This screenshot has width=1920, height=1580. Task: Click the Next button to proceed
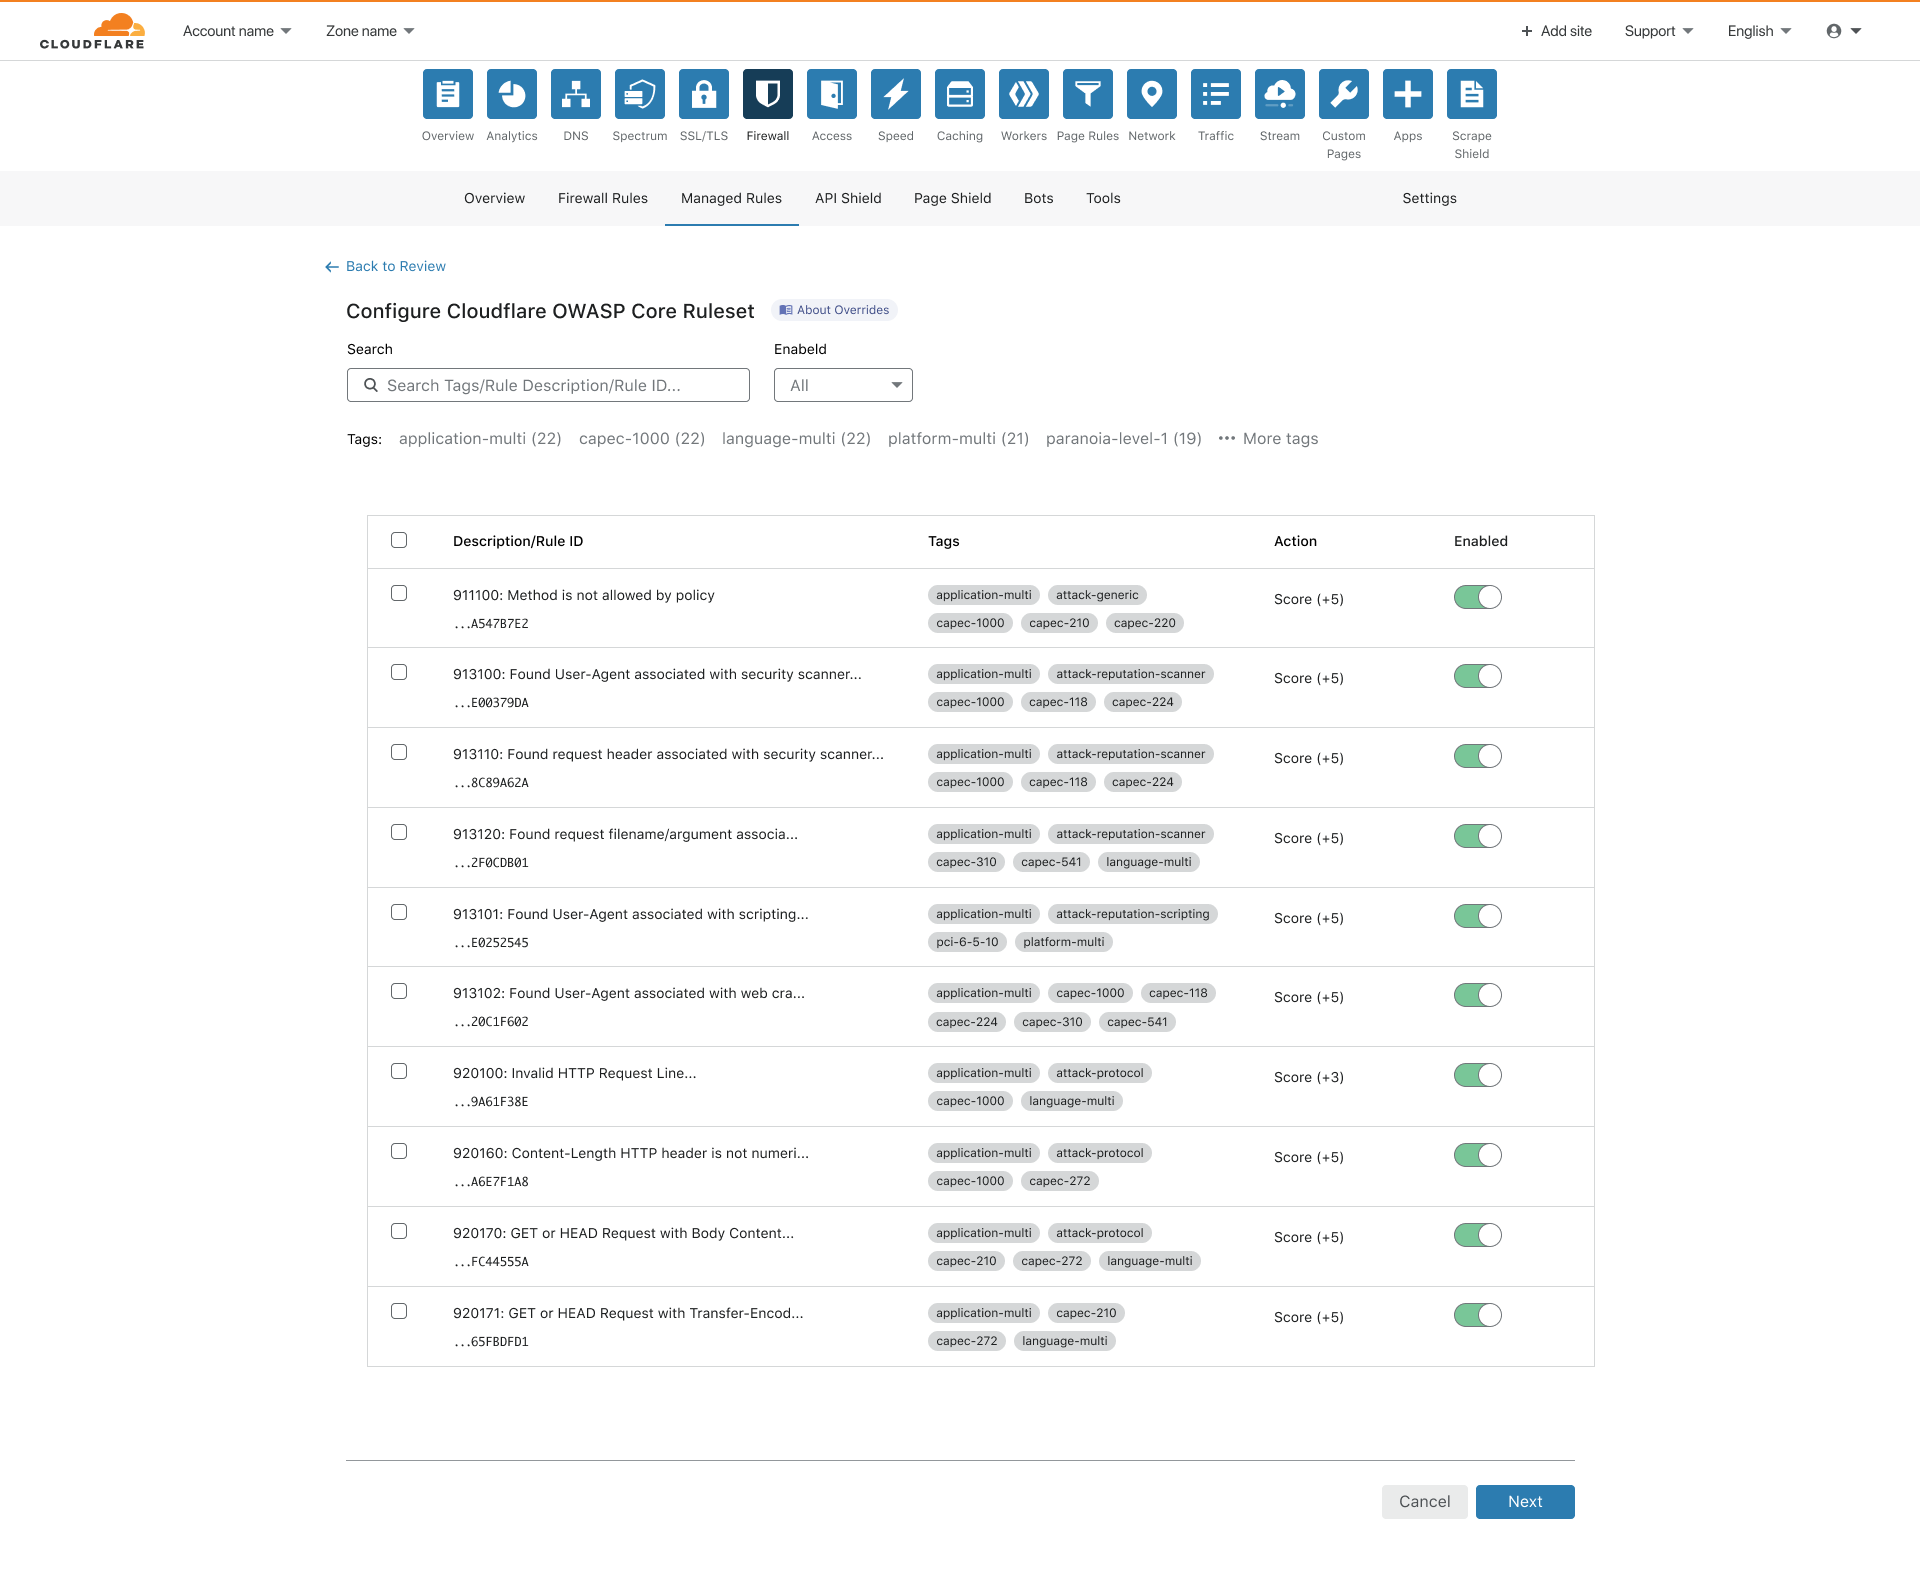tap(1523, 1500)
